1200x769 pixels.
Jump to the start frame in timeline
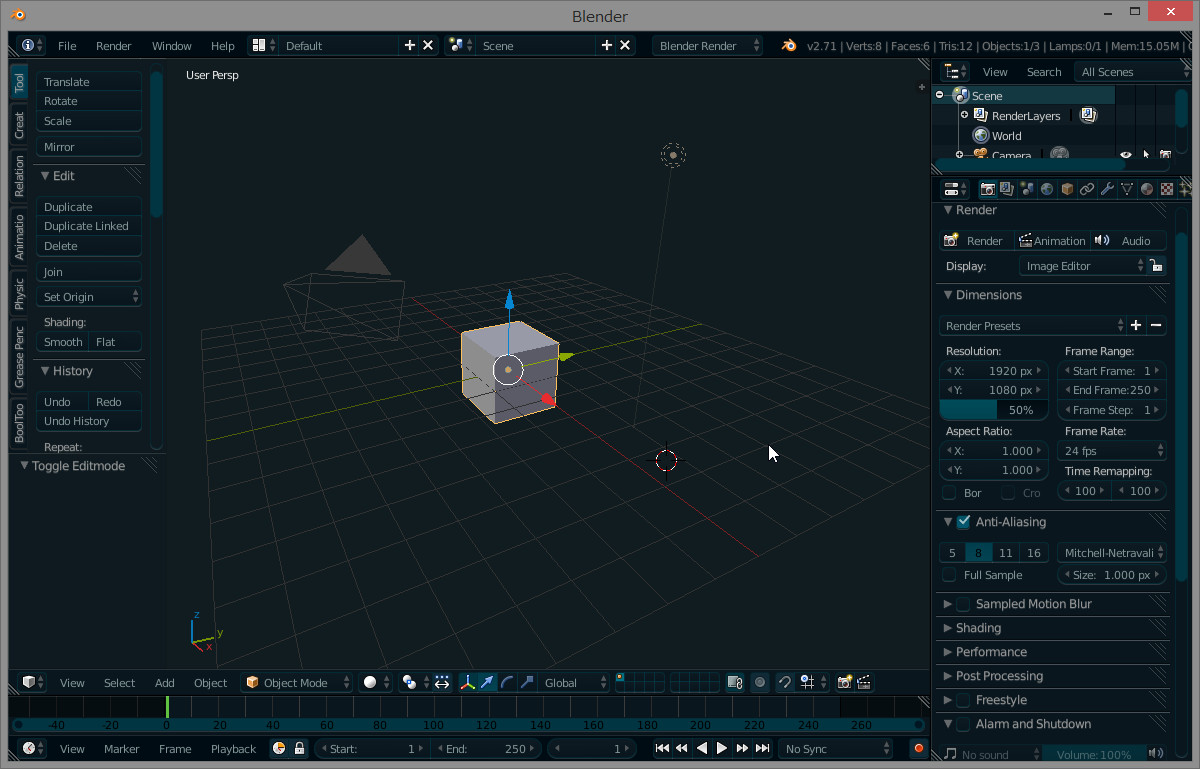662,748
